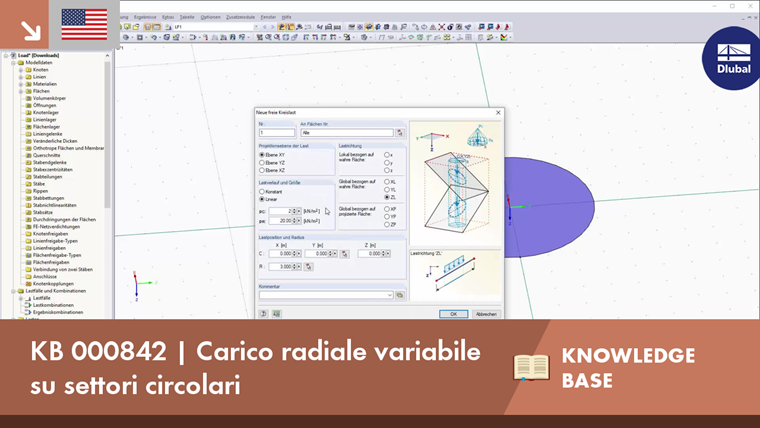Select Lastkombinationen in the navigator tree
This screenshot has width=760, height=428.
tap(53, 305)
